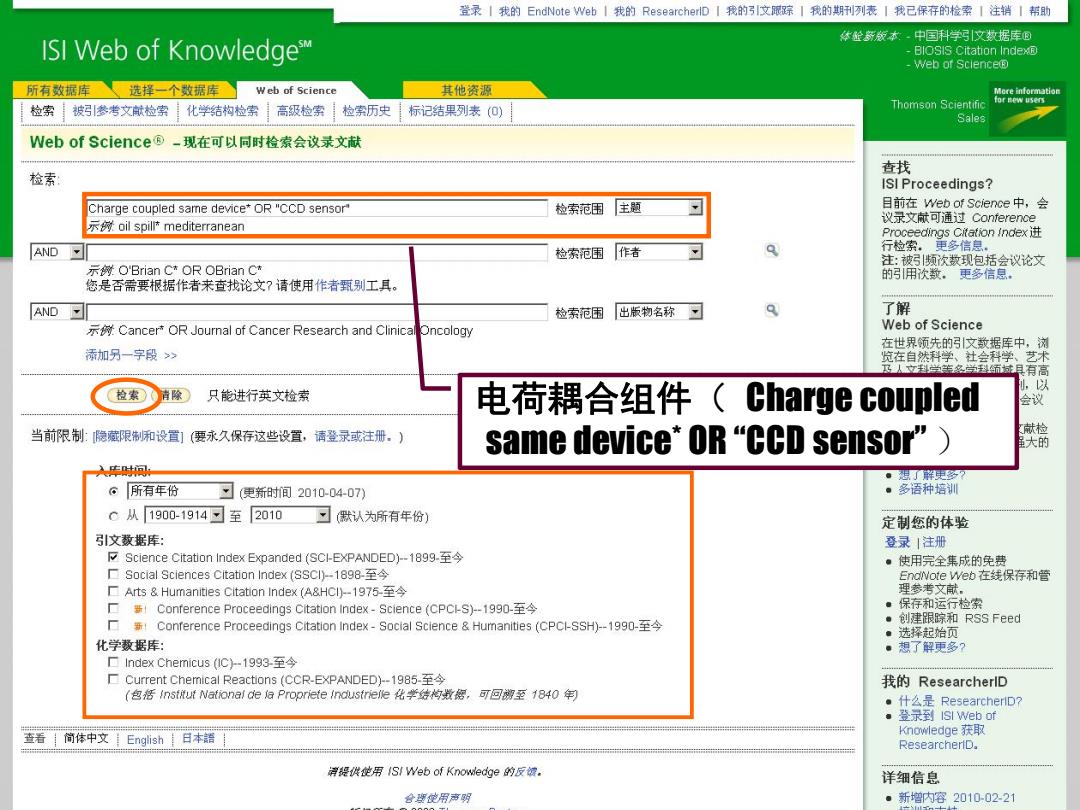Click 帮助 help link at top

click(x=1040, y=11)
